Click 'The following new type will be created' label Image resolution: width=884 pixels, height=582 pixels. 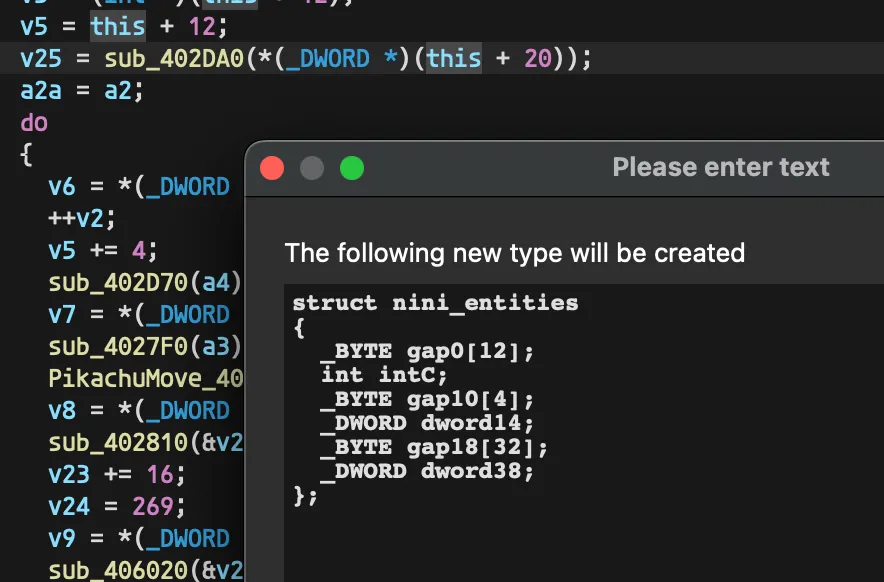click(x=515, y=253)
